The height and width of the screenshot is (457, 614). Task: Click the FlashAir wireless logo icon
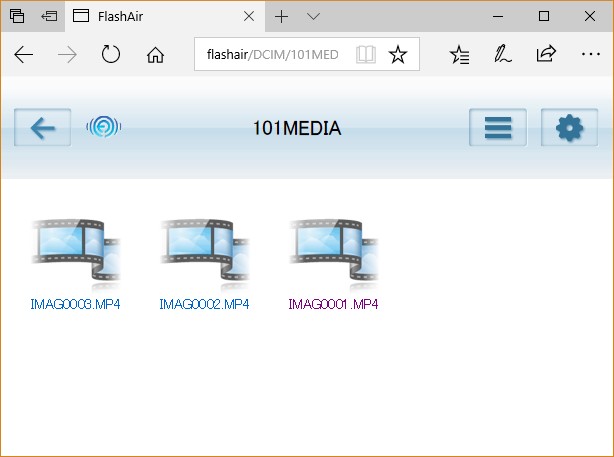click(104, 127)
